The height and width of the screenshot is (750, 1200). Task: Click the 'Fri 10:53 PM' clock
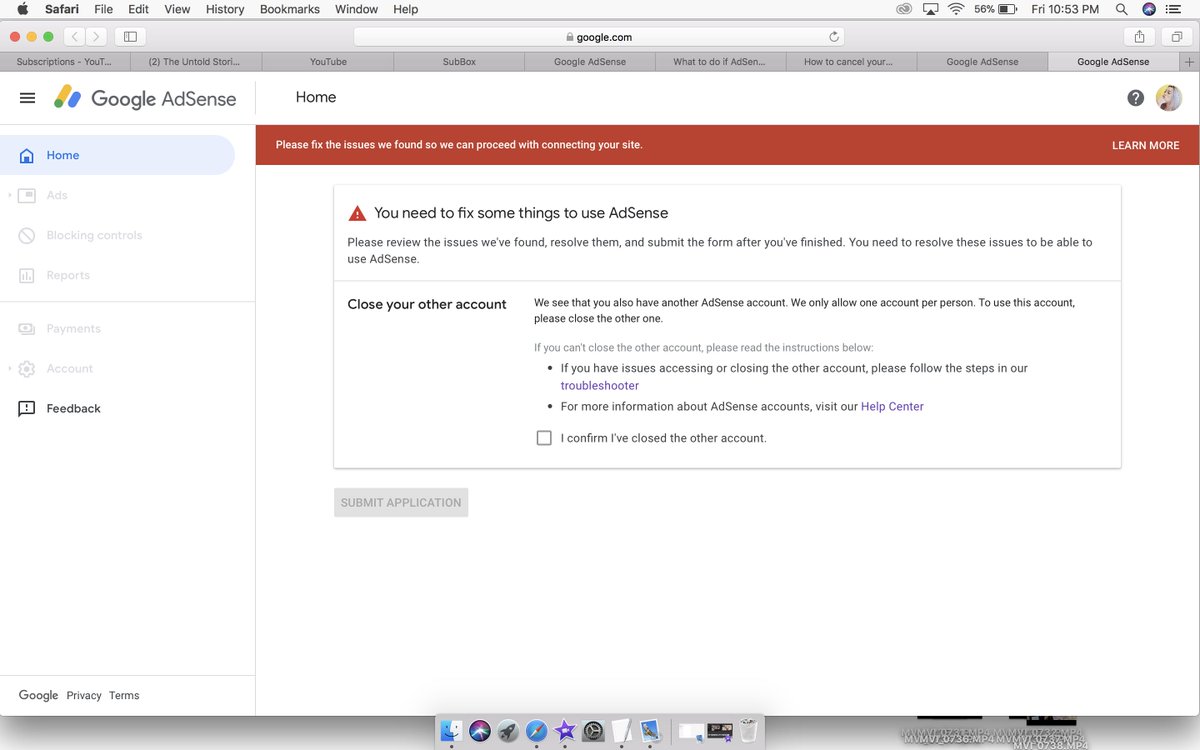click(x=1065, y=9)
